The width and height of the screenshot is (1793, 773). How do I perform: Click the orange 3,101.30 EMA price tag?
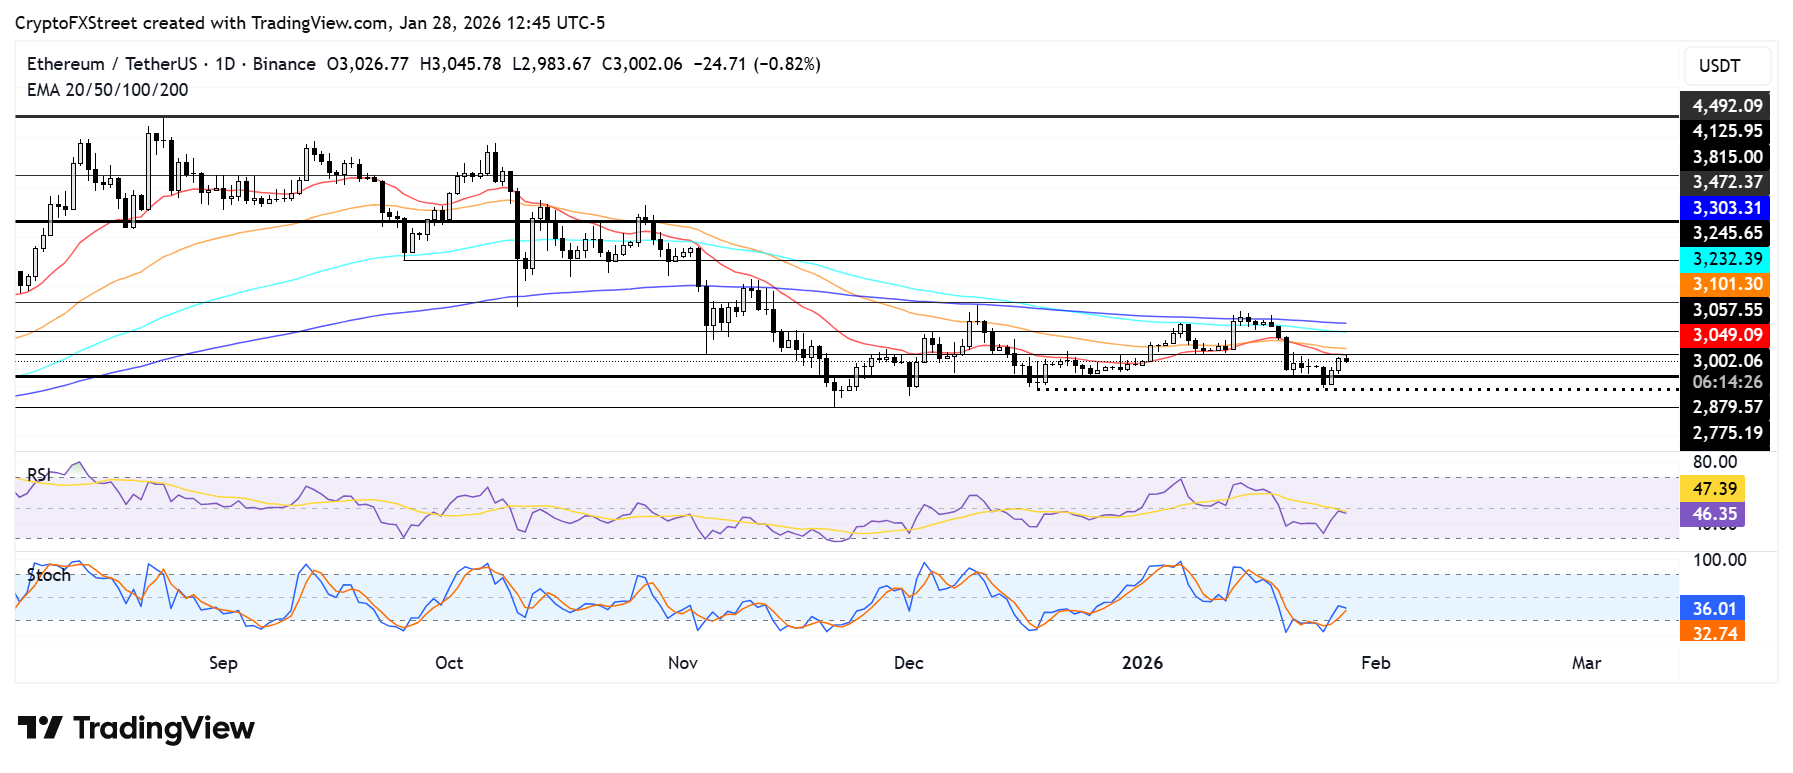click(x=1725, y=285)
